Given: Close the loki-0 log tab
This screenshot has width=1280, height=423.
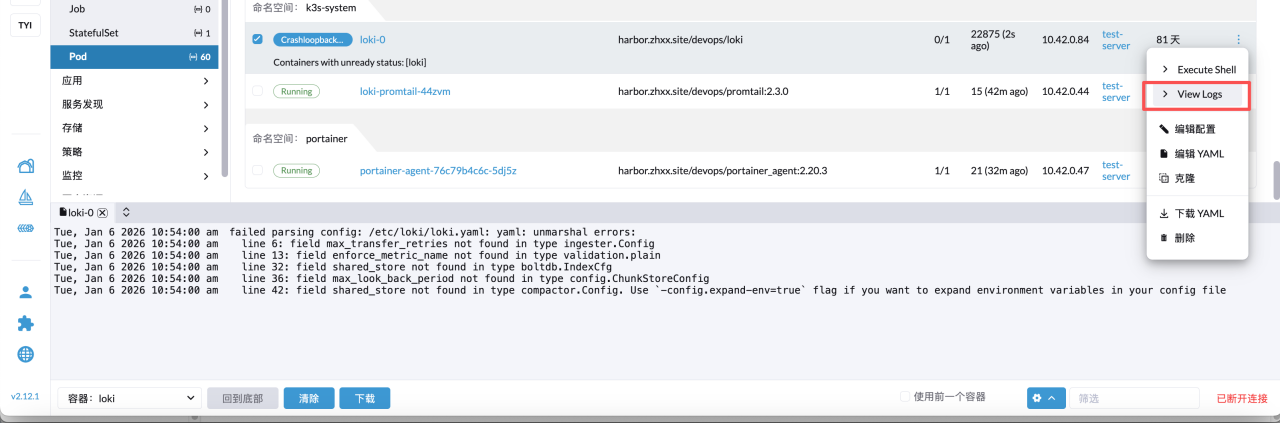Looking at the screenshot, I should [102, 213].
